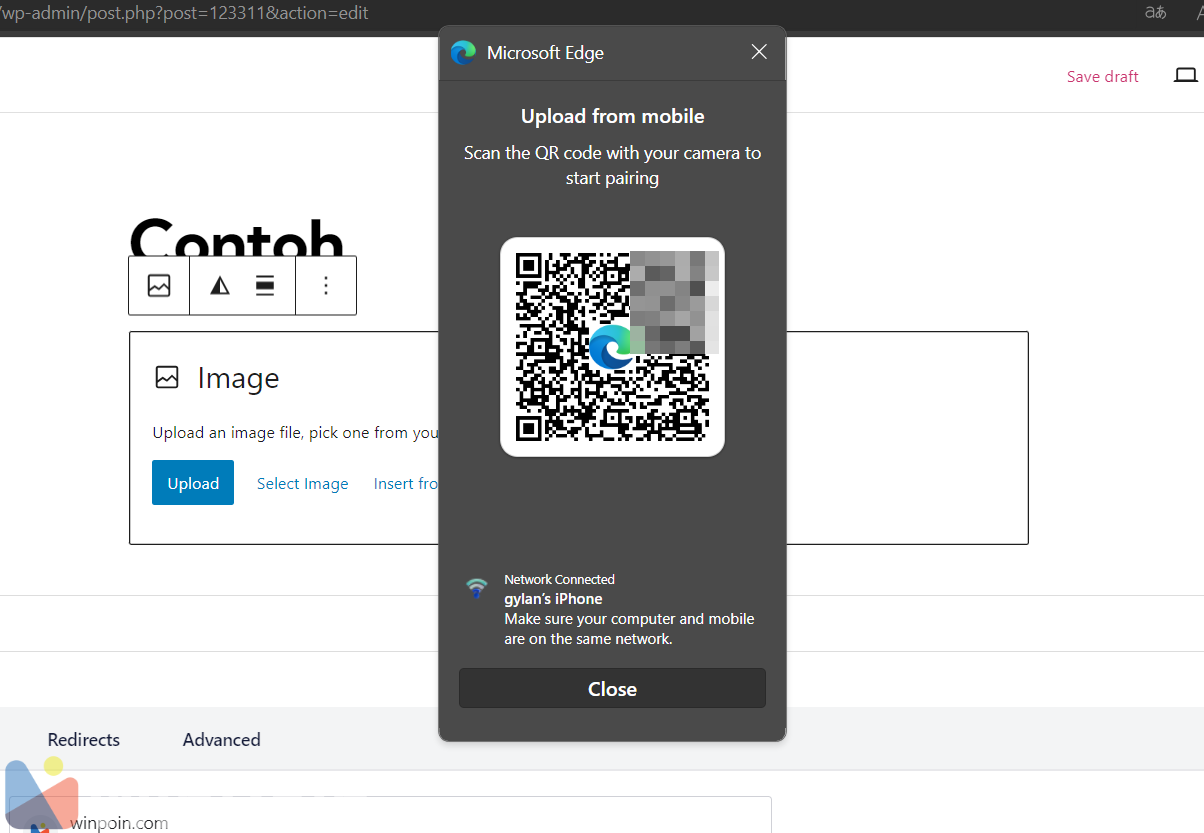Open the Select Image media library link
Viewport: 1204px width, 833px height.
point(302,484)
